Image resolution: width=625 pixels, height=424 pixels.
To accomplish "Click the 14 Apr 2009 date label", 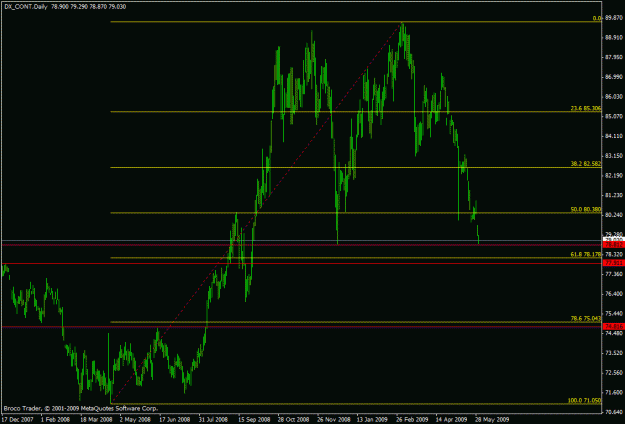I will tap(451, 420).
